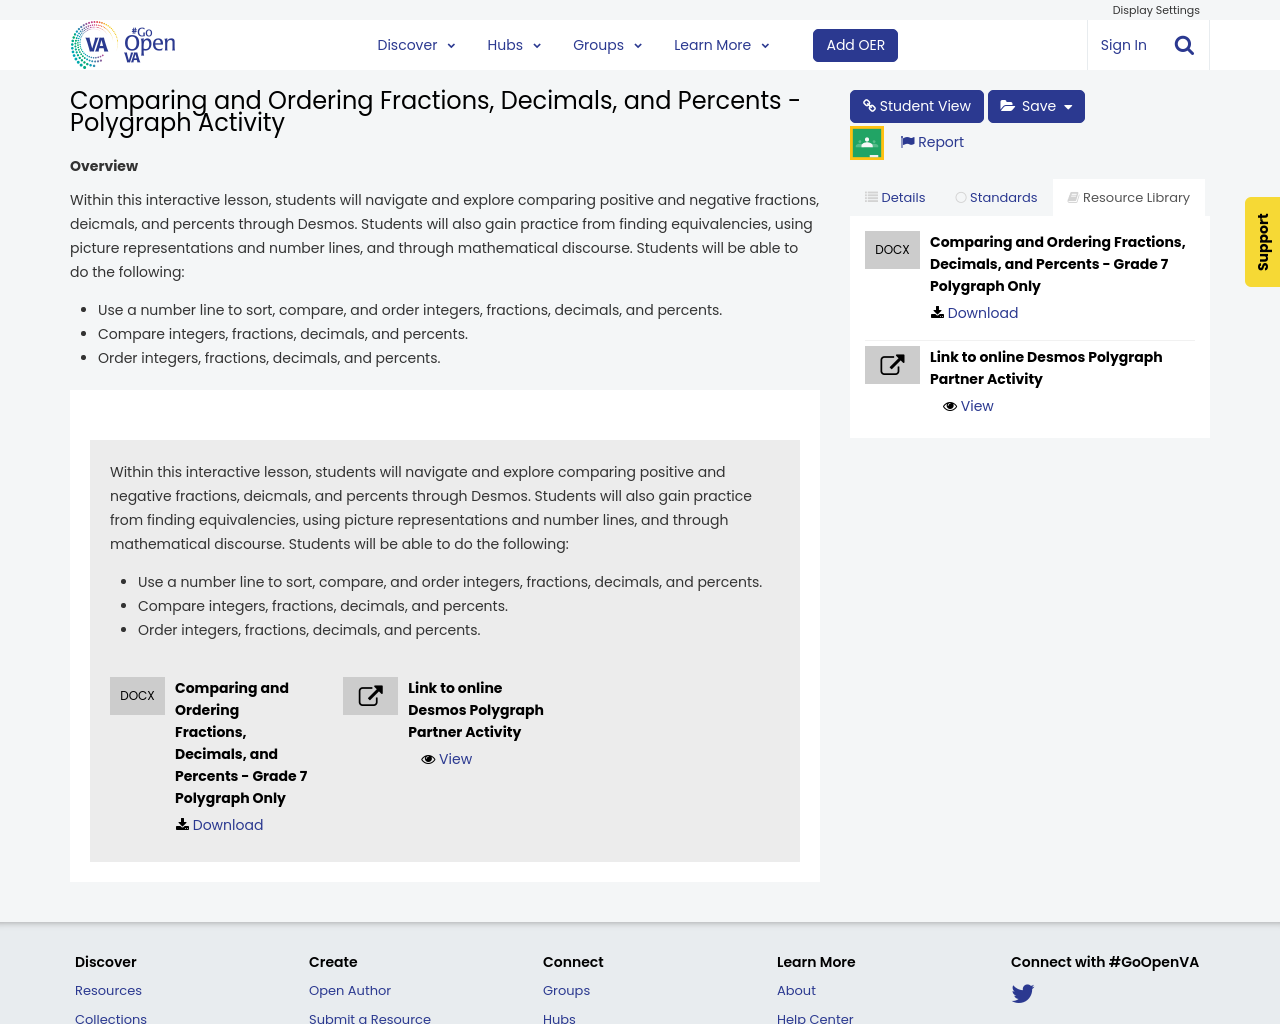Click the Google Classroom share icon

click(867, 143)
